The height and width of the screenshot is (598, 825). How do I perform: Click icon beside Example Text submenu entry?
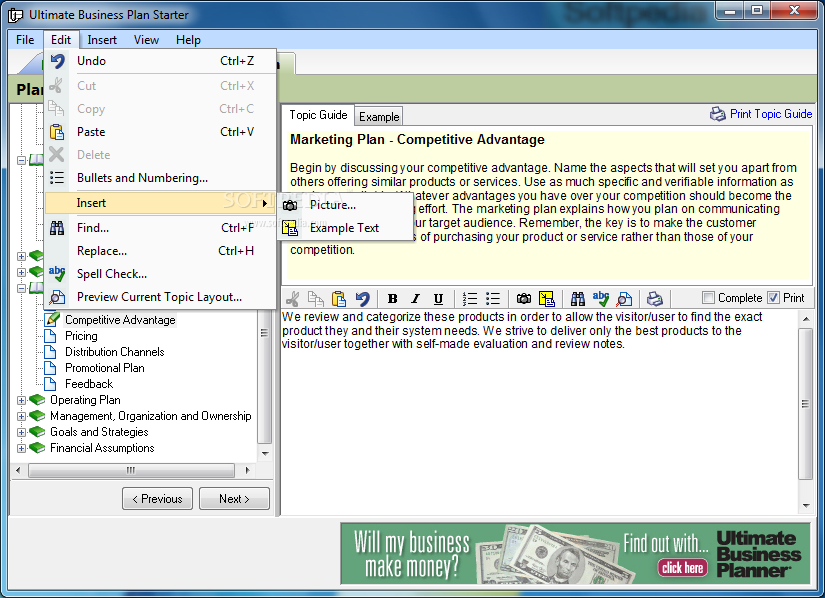(x=290, y=228)
